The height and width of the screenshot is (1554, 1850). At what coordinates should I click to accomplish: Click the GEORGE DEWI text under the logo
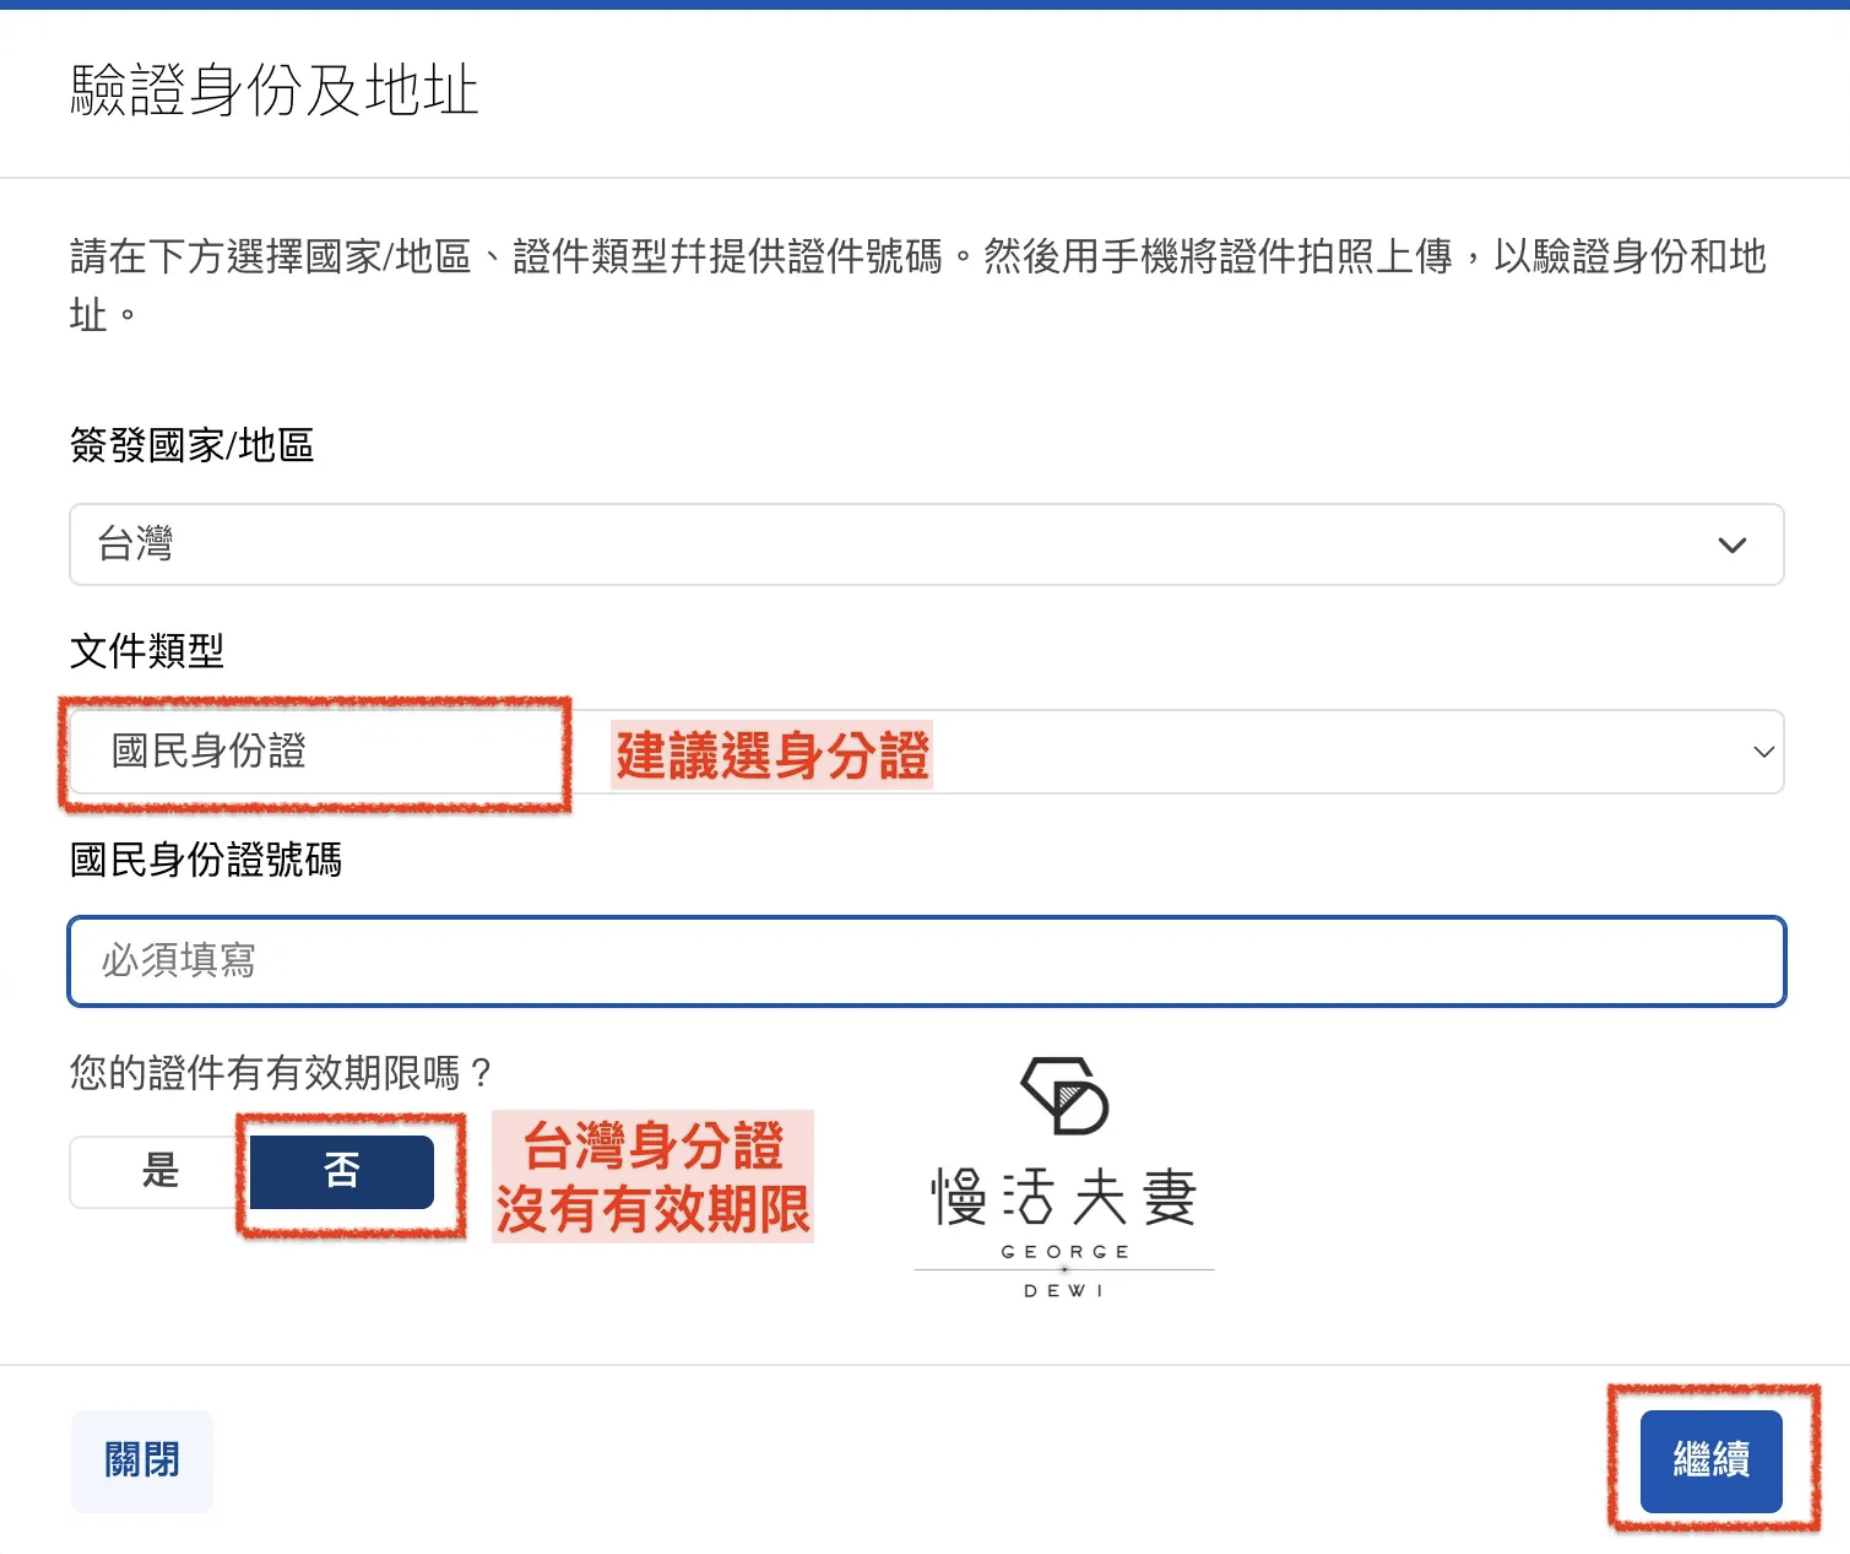pyautogui.click(x=1064, y=1271)
